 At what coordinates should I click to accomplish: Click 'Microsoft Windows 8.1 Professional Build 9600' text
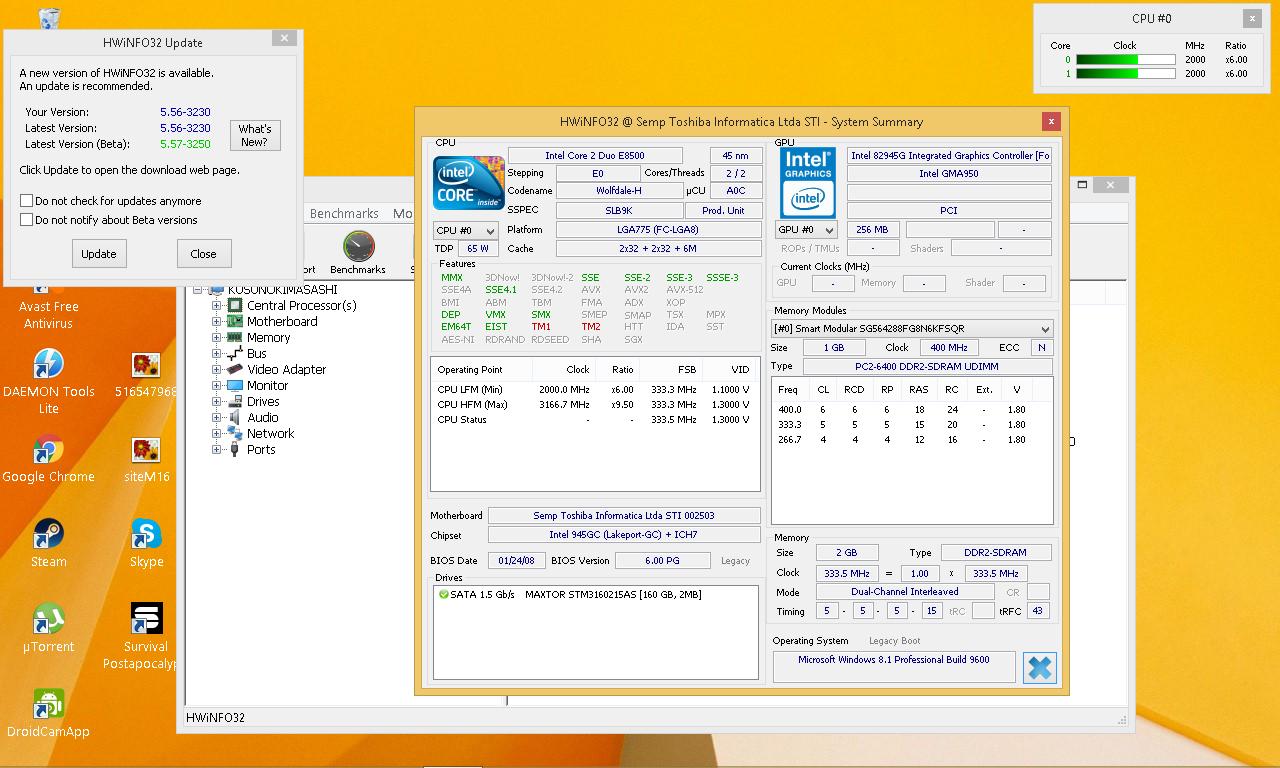click(x=893, y=660)
